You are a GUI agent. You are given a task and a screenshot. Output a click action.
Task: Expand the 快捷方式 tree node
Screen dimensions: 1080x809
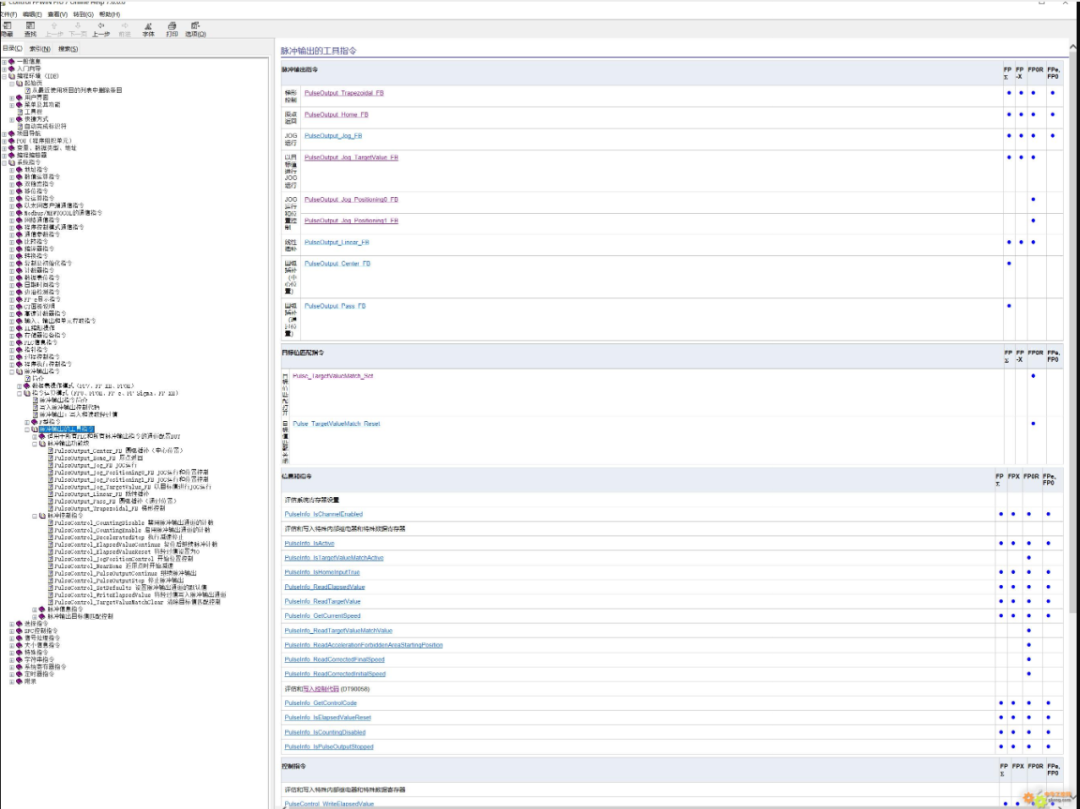(12, 119)
